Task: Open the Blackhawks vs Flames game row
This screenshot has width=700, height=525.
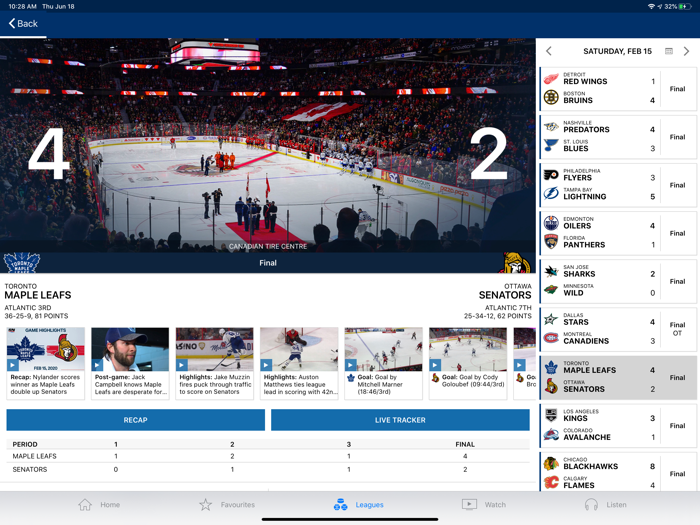Action: [618, 472]
